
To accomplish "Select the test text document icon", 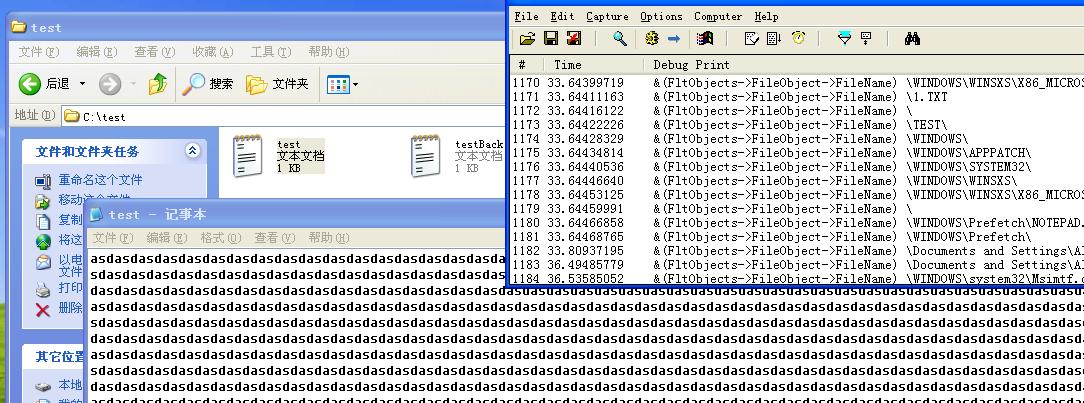I will click(247, 156).
